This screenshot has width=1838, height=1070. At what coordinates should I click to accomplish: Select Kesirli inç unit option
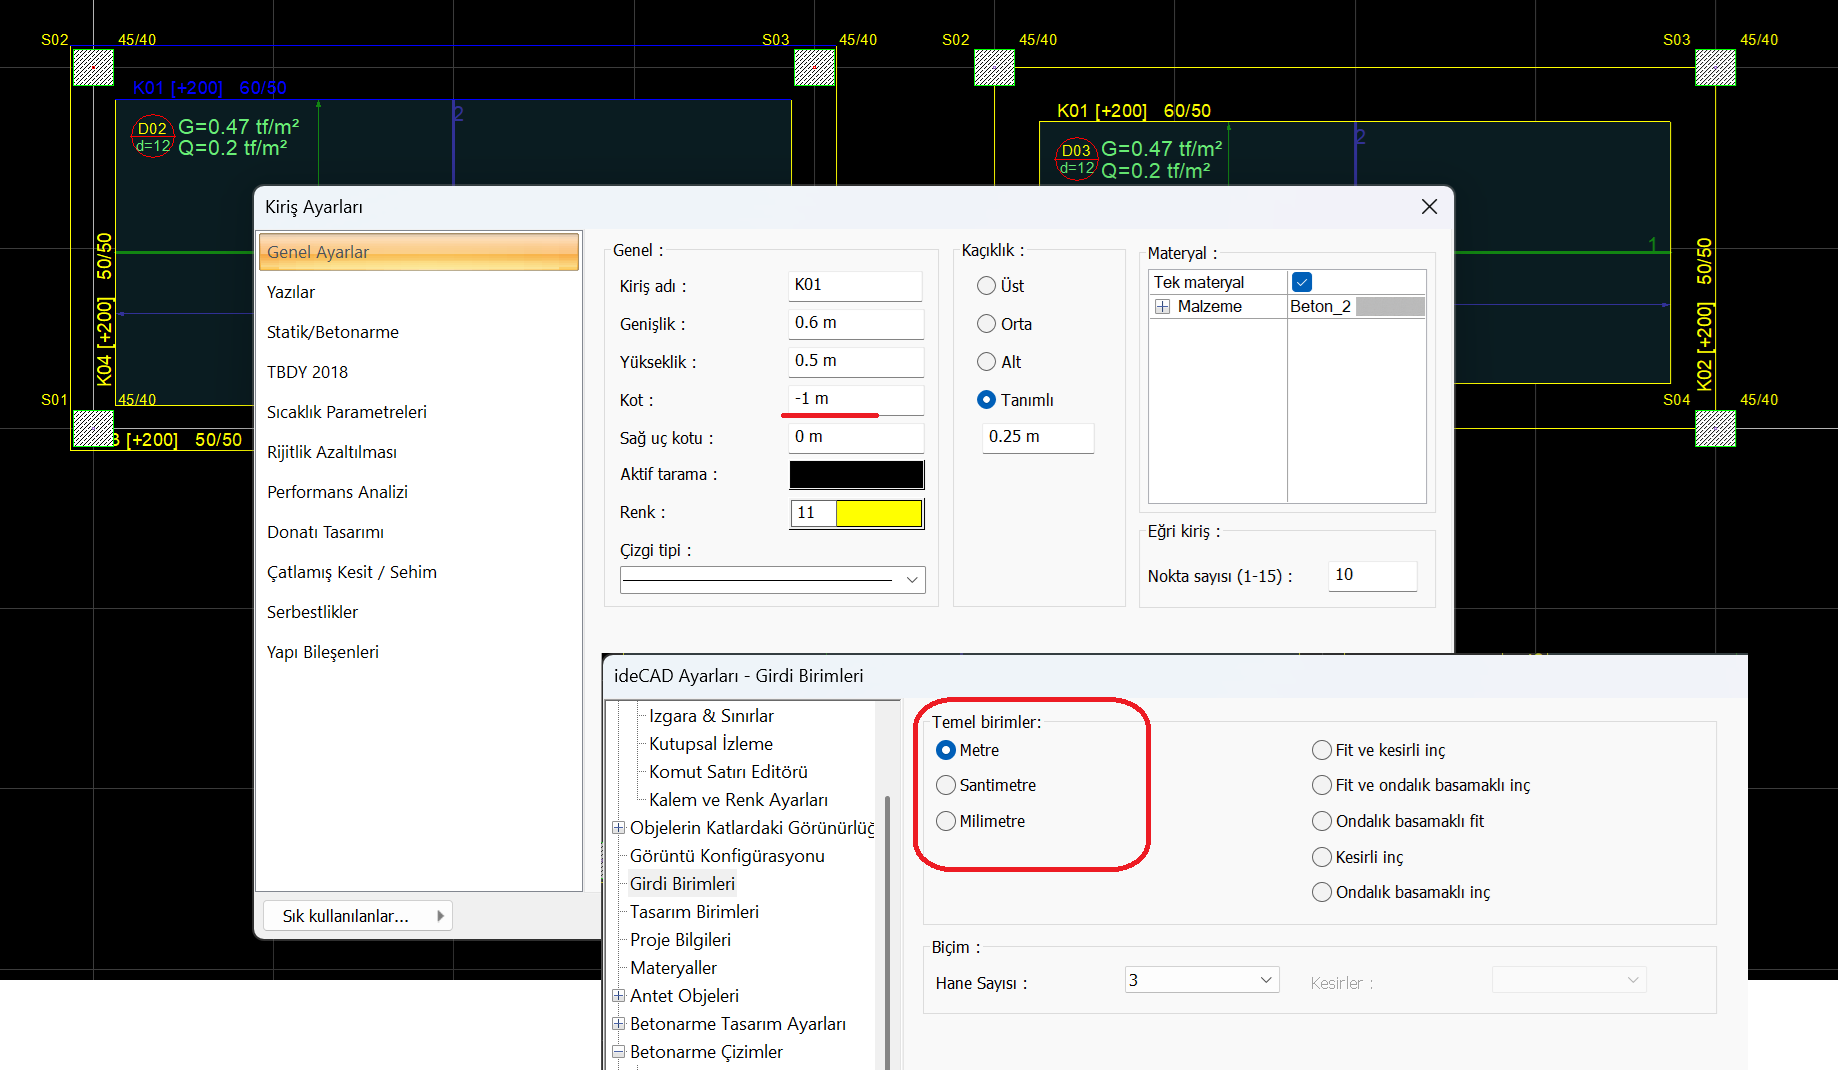1322,857
